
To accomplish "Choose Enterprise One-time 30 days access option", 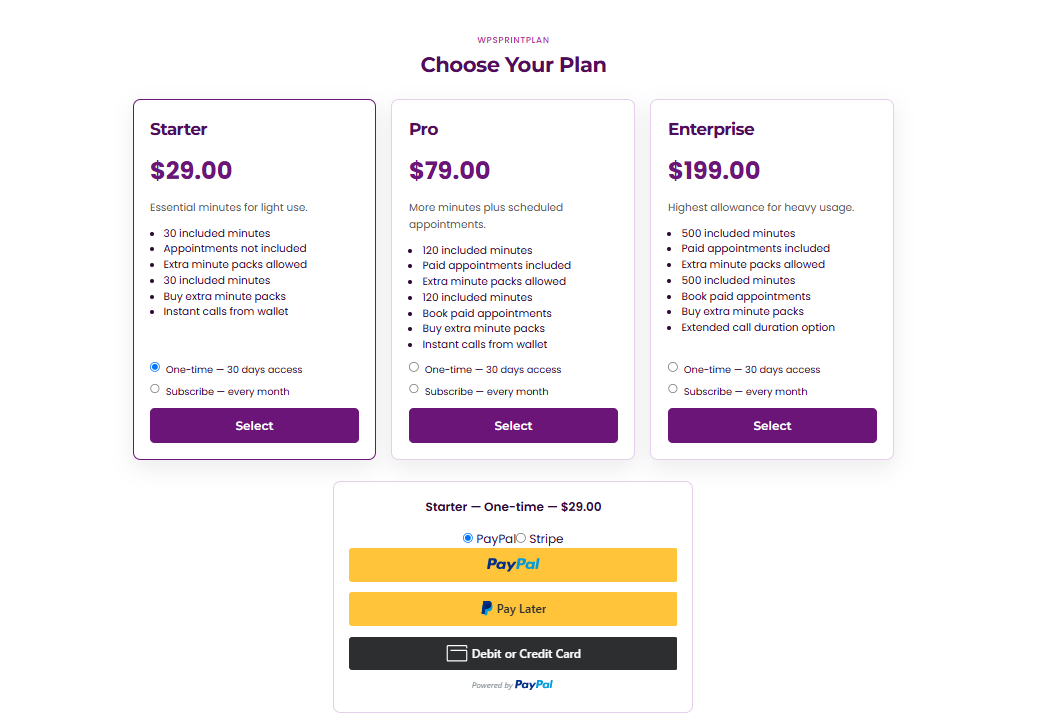I will pos(673,367).
